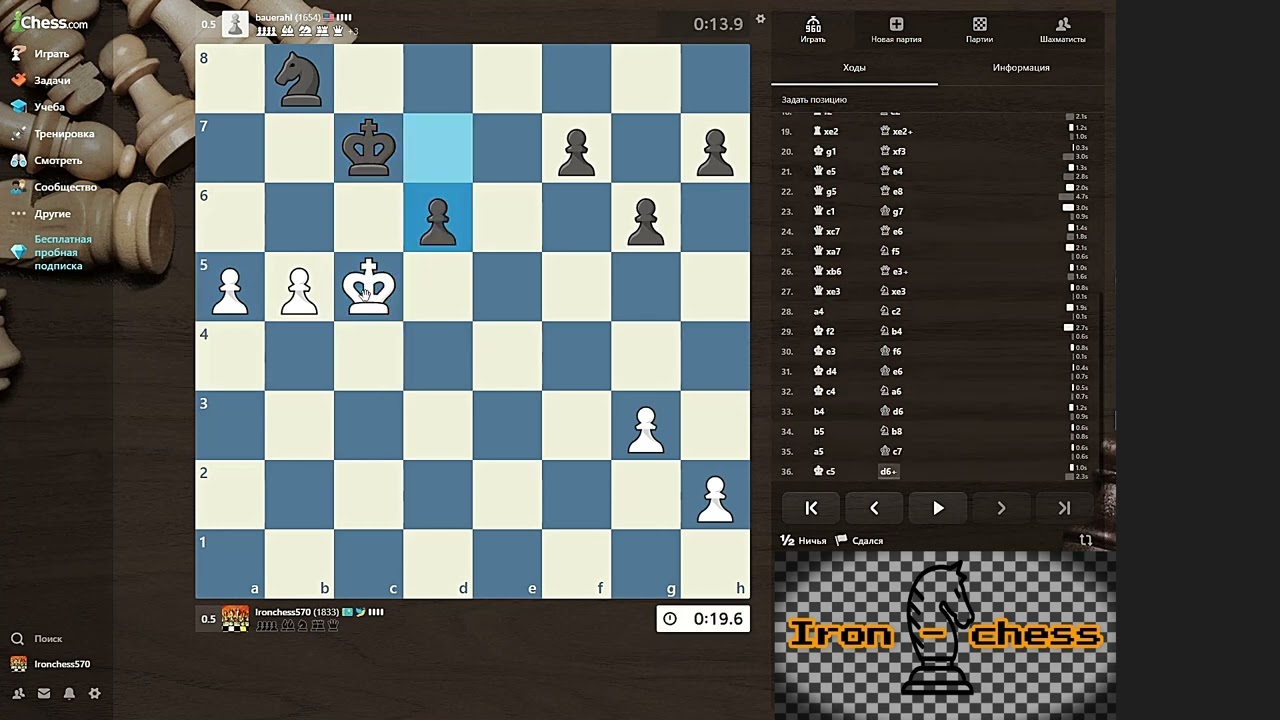This screenshot has width=1280, height=720.
Task: Select move 36 d6+ in the list
Action: [x=888, y=471]
